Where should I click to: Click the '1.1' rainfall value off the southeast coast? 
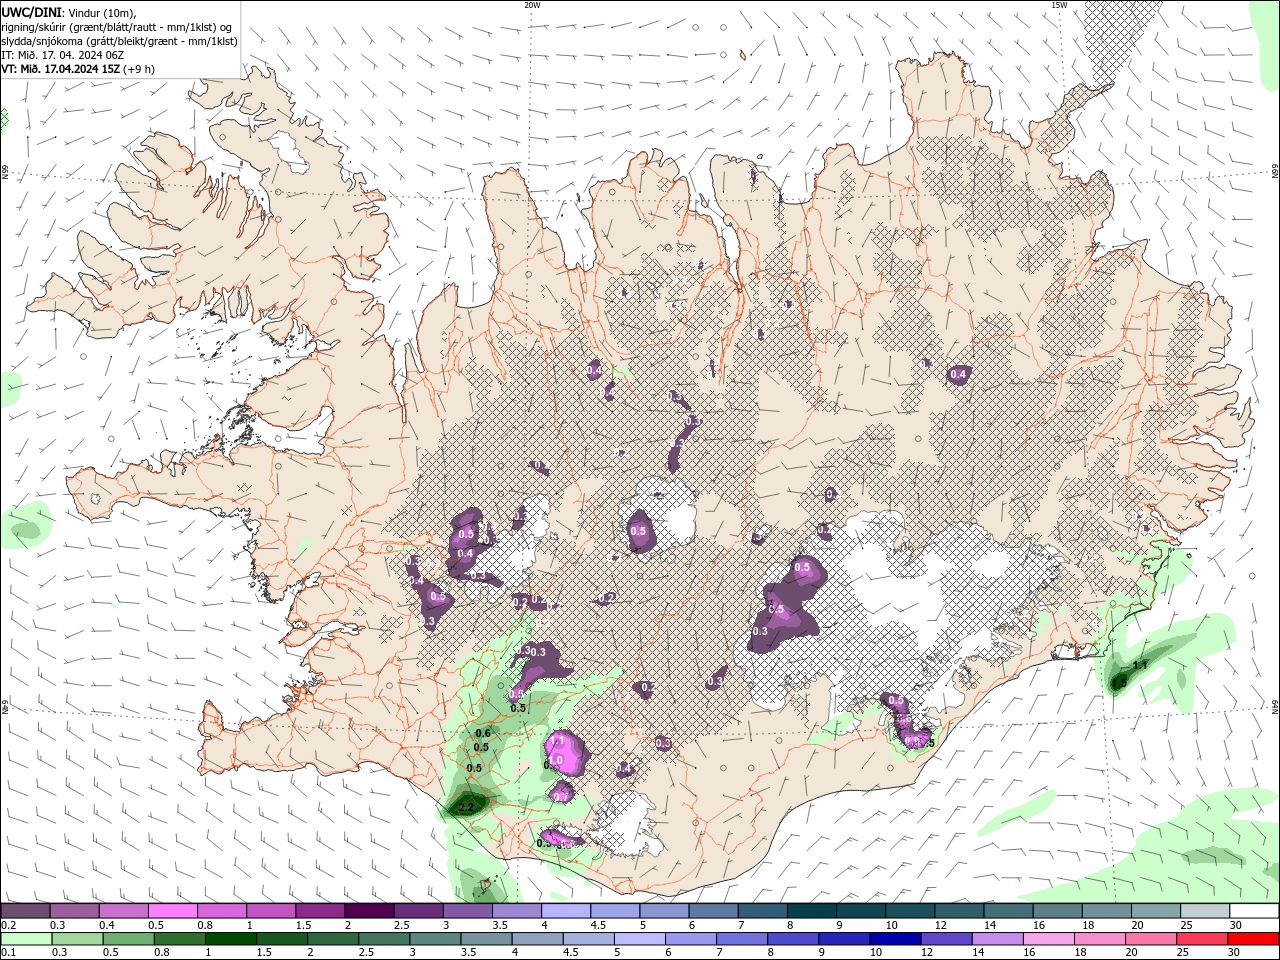1140,665
